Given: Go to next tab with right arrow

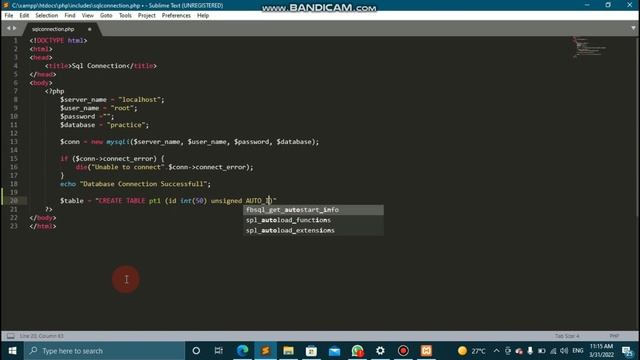Looking at the screenshot, I should (14, 28).
